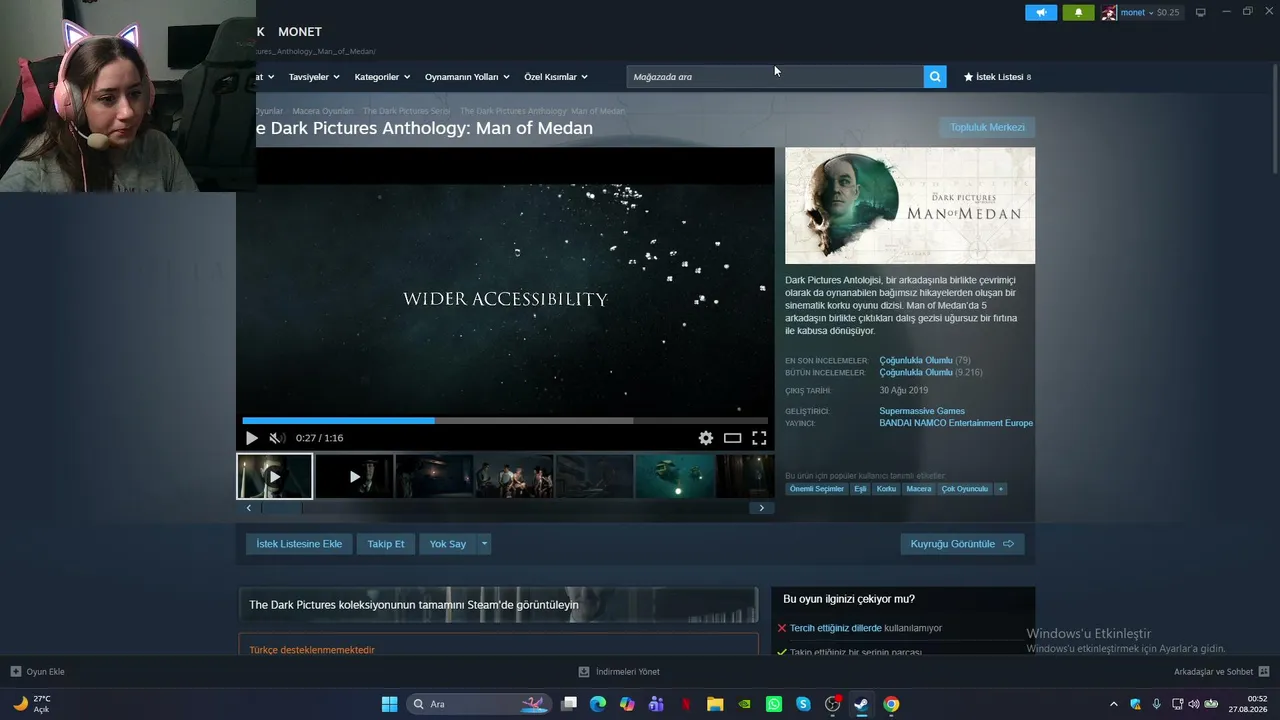Open Netflix from the taskbar
1280x720 pixels.
pyautogui.click(x=686, y=704)
